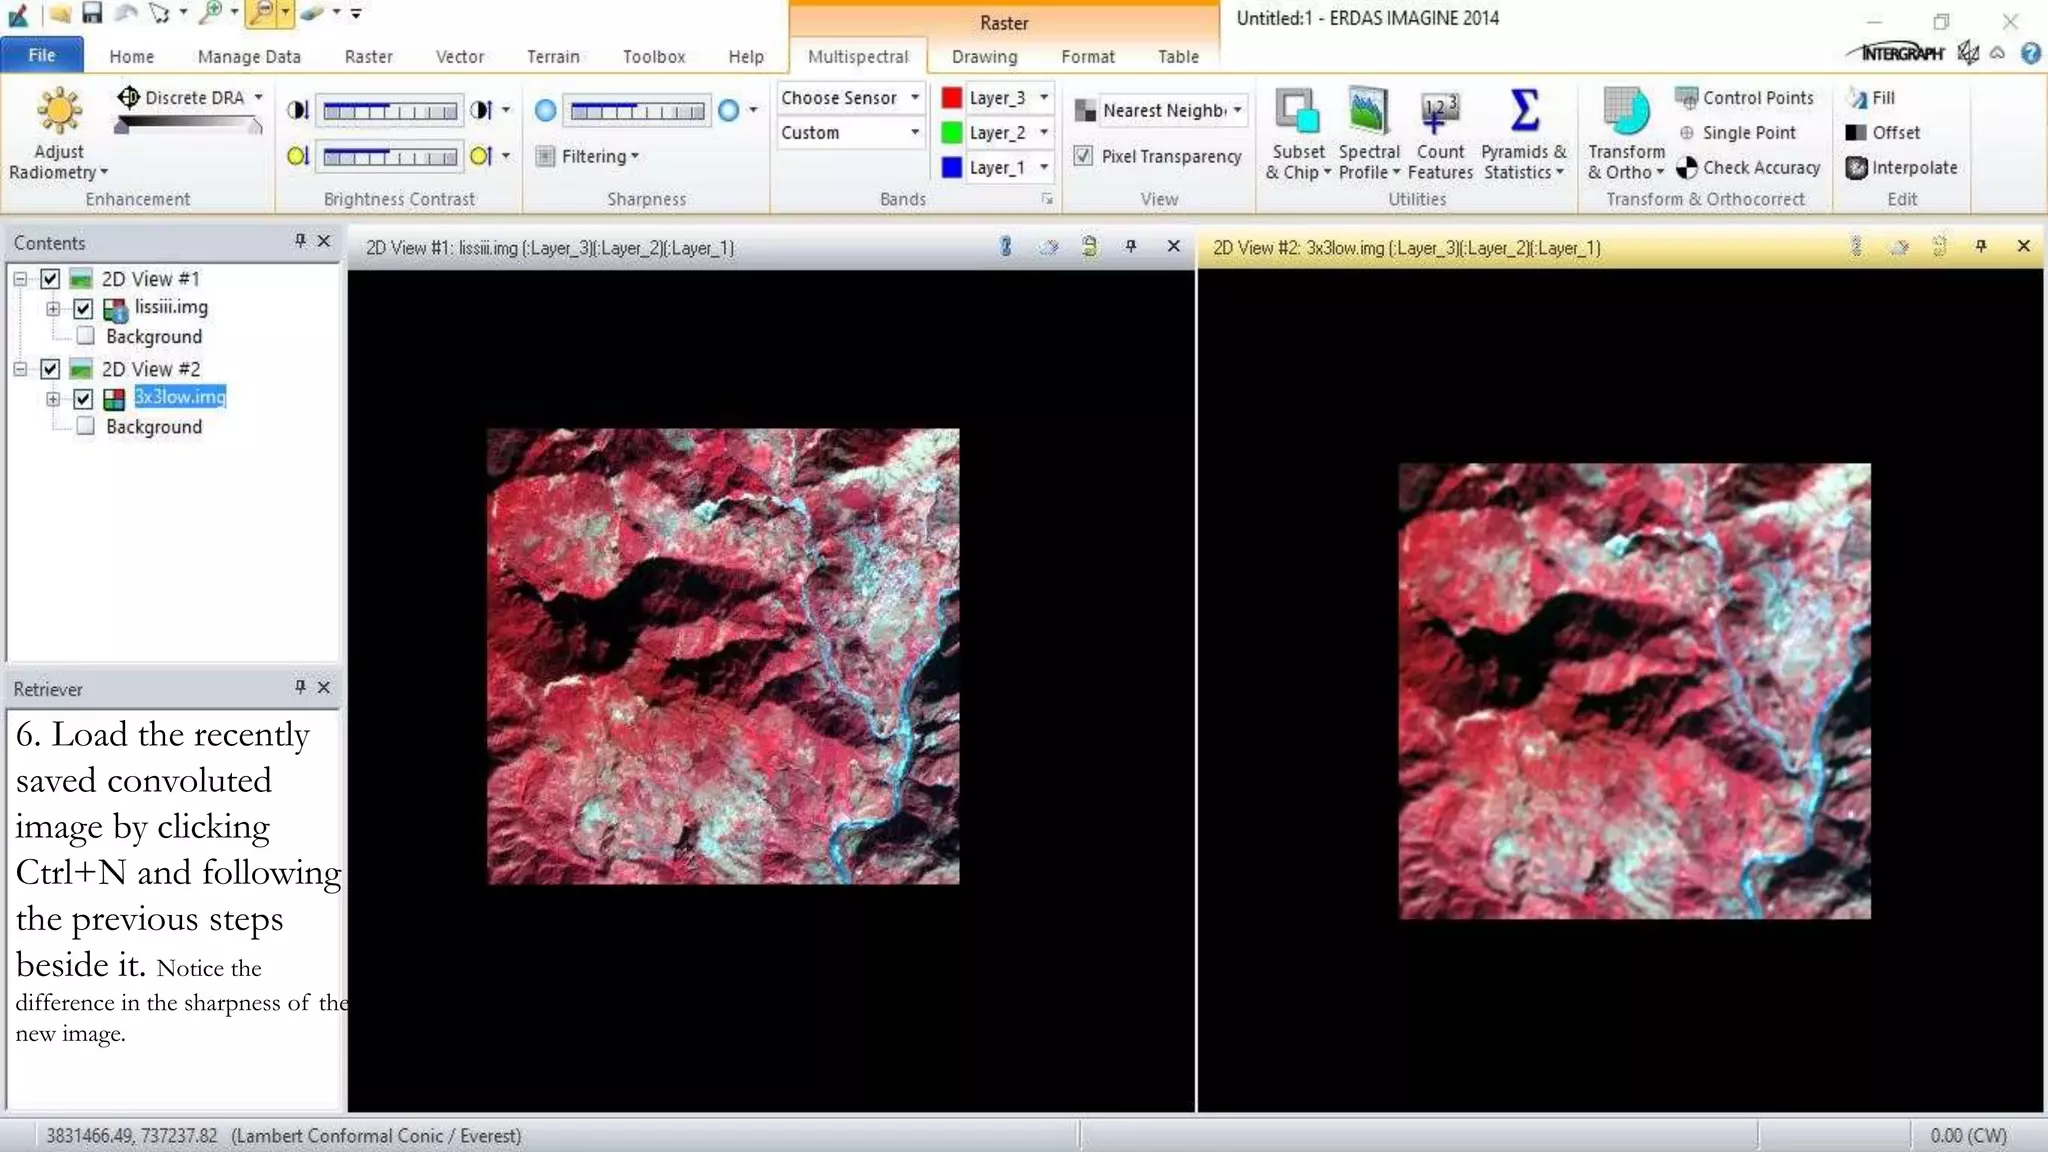Switch to the Terrain ribbon tab
This screenshot has width=2048, height=1152.
pyautogui.click(x=553, y=57)
